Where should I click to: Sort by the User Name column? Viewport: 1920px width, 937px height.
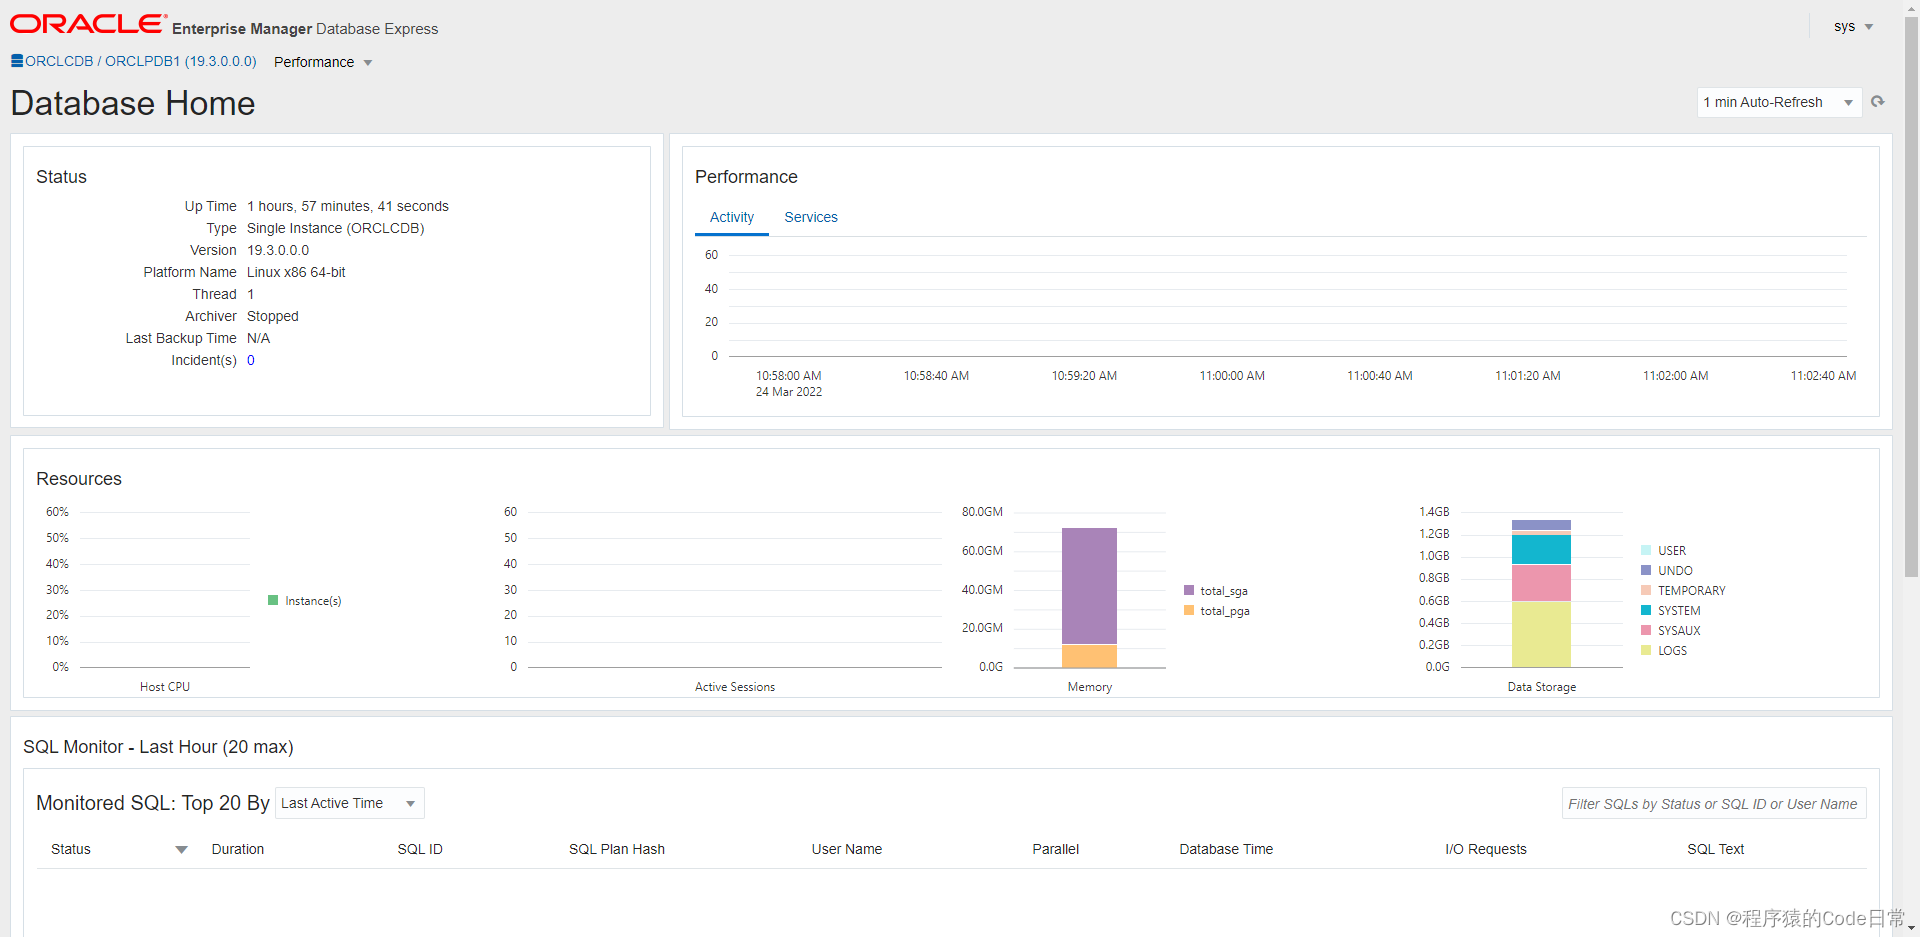(x=847, y=849)
